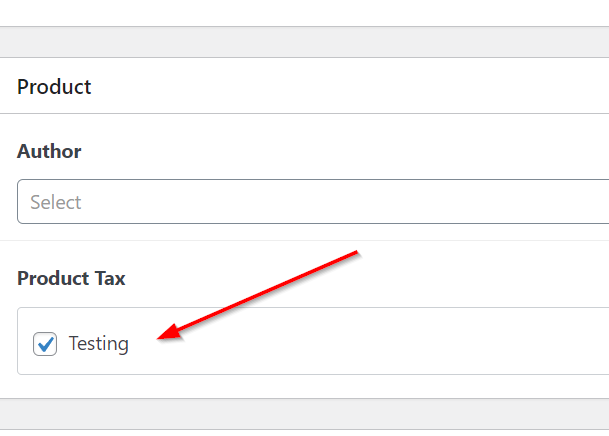Click the middle of the red arrow
The image size is (609, 436).
pos(260,294)
